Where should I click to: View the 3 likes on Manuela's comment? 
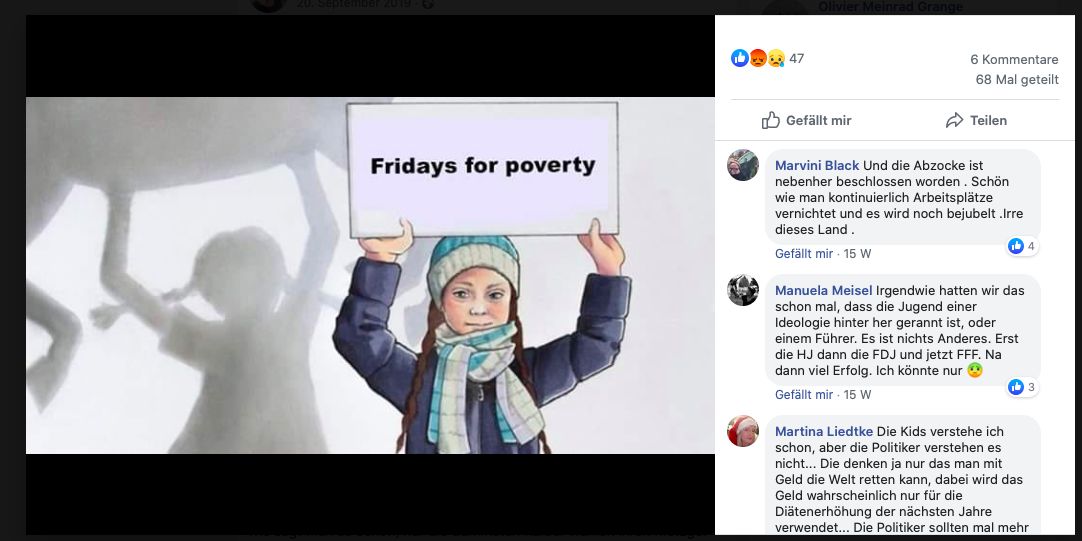[1023, 387]
